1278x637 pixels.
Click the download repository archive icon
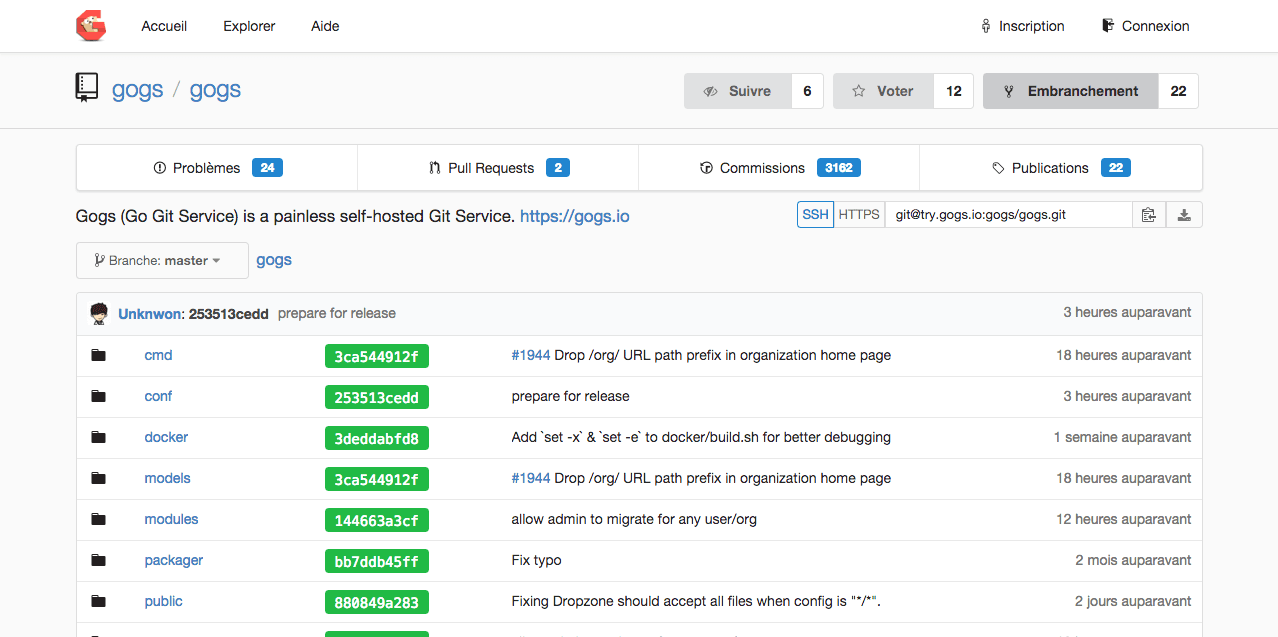pos(1183,214)
